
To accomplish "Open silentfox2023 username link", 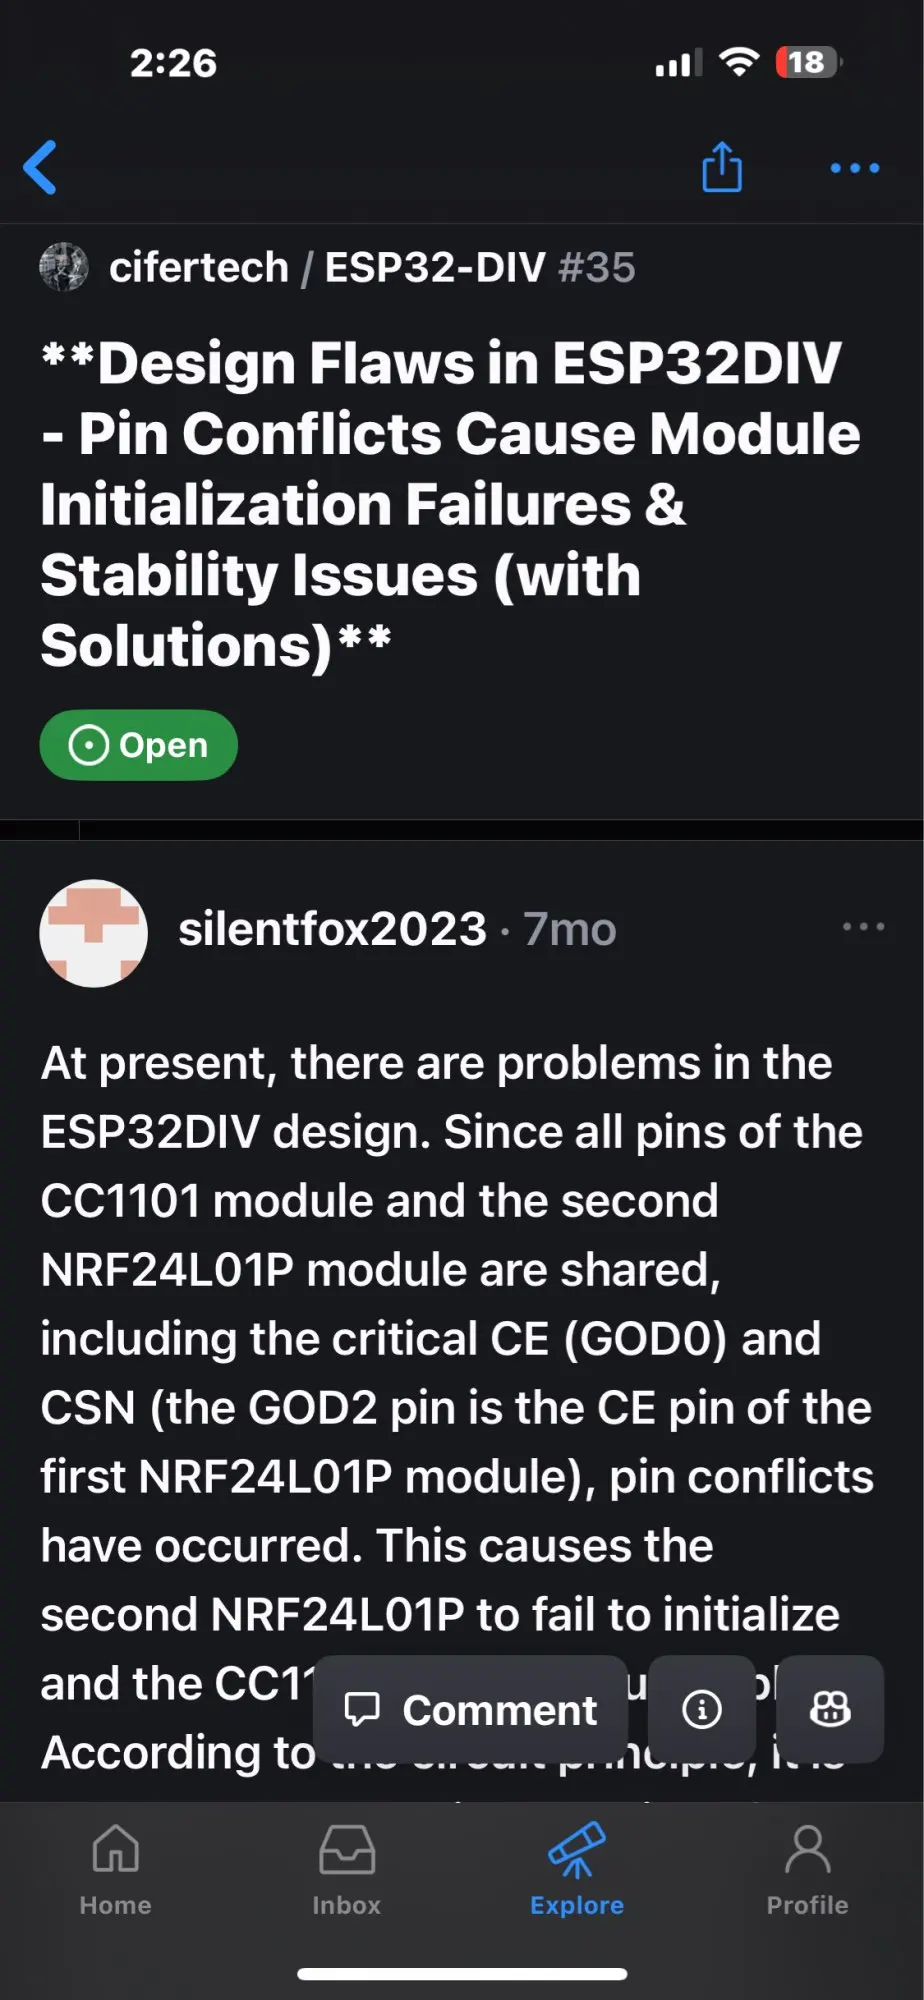I will click(332, 929).
